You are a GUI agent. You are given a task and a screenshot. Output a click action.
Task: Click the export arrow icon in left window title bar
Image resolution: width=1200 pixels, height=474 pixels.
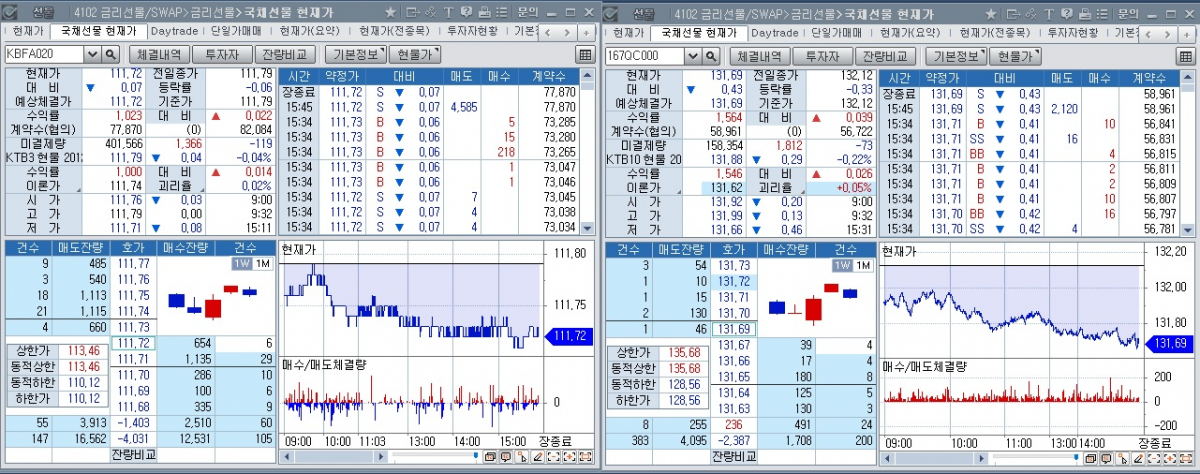tap(413, 12)
